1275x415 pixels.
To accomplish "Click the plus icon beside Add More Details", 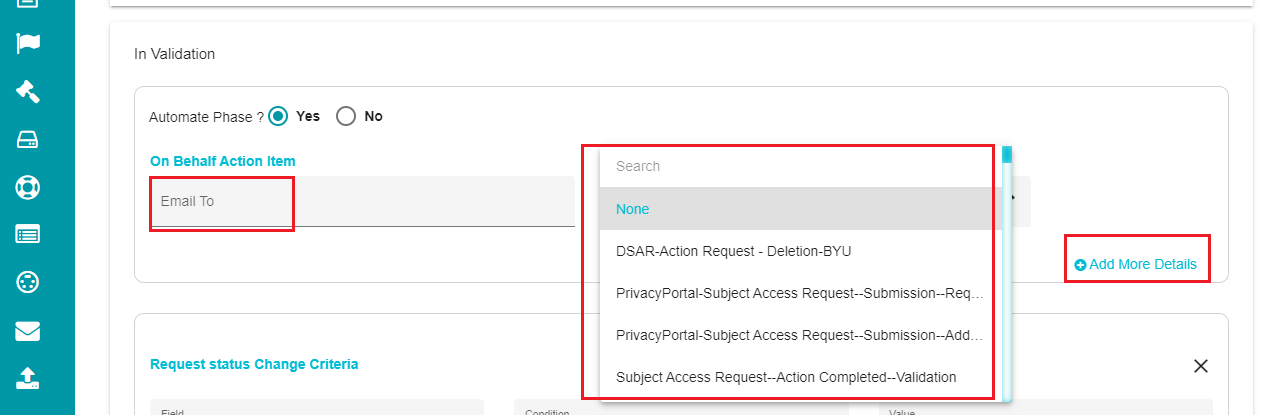I will (1080, 265).
